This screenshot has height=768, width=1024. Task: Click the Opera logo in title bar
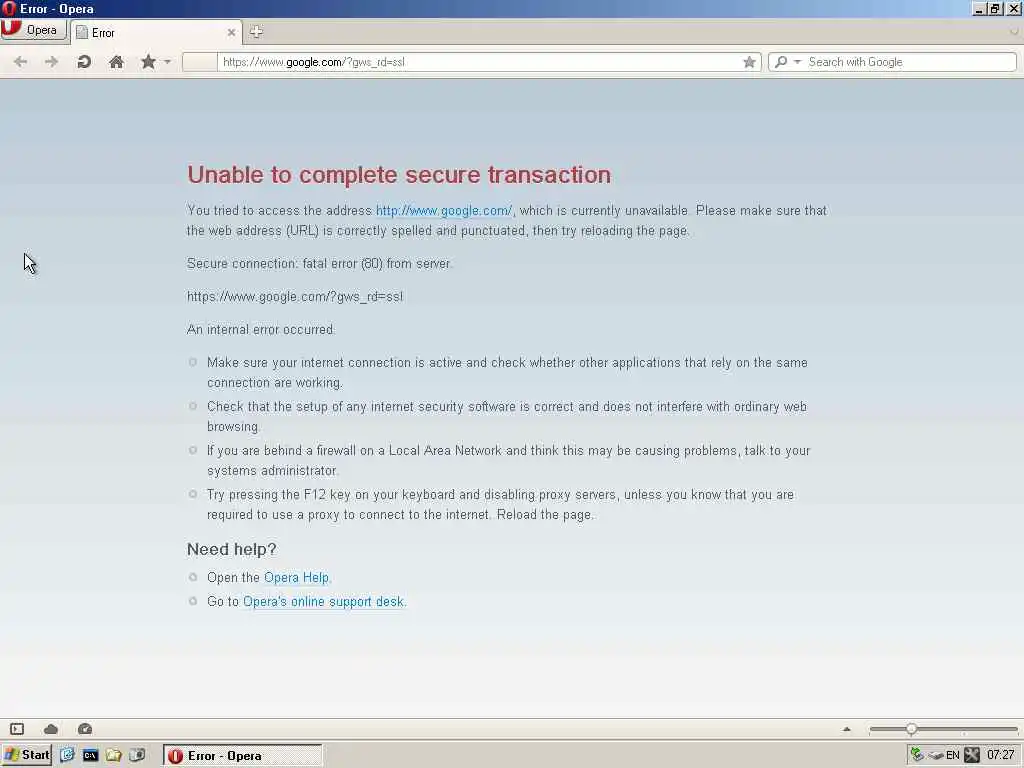pos(9,8)
